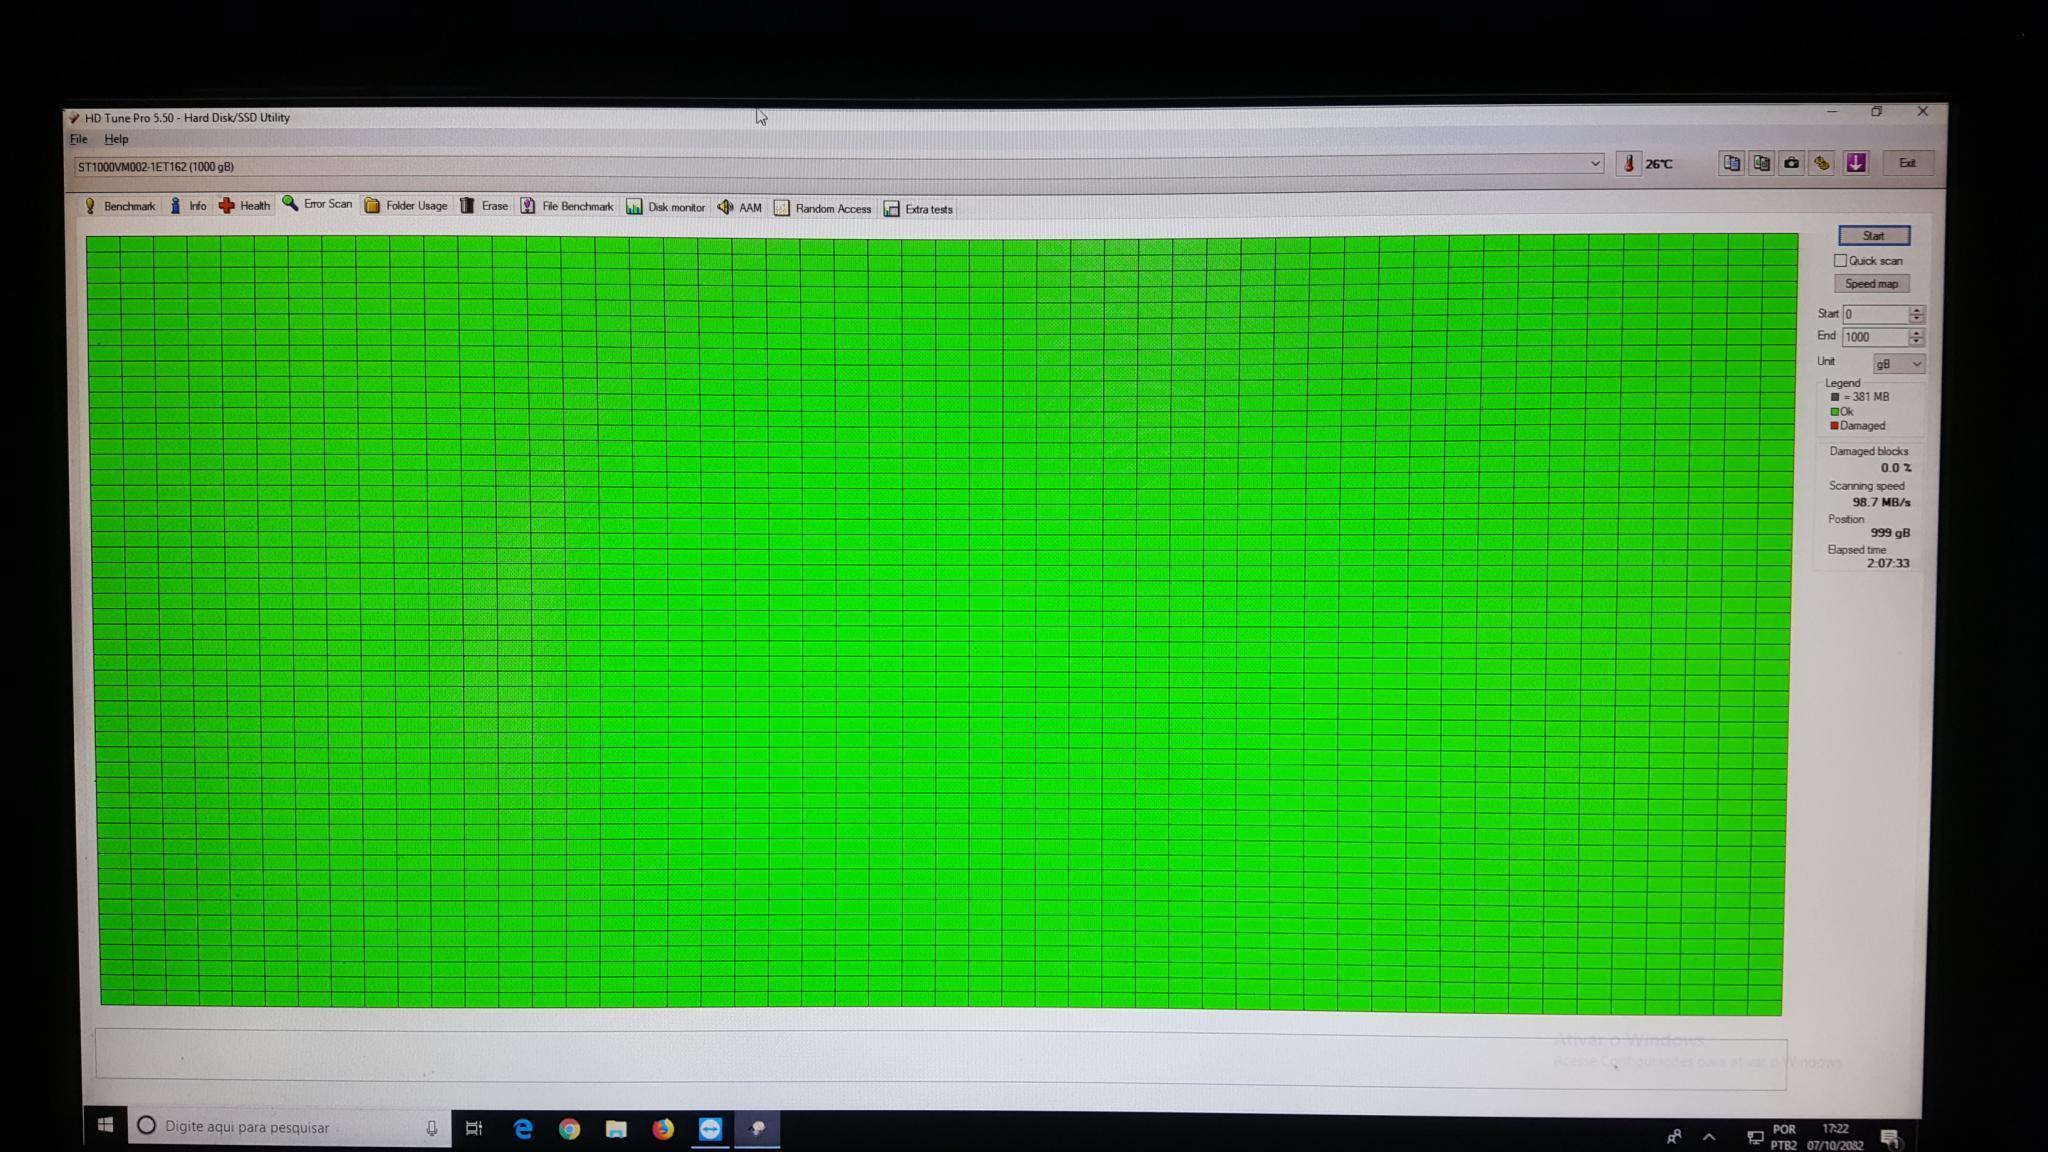The width and height of the screenshot is (2048, 1152).
Task: Click the taskbar search box
Action: [x=289, y=1127]
